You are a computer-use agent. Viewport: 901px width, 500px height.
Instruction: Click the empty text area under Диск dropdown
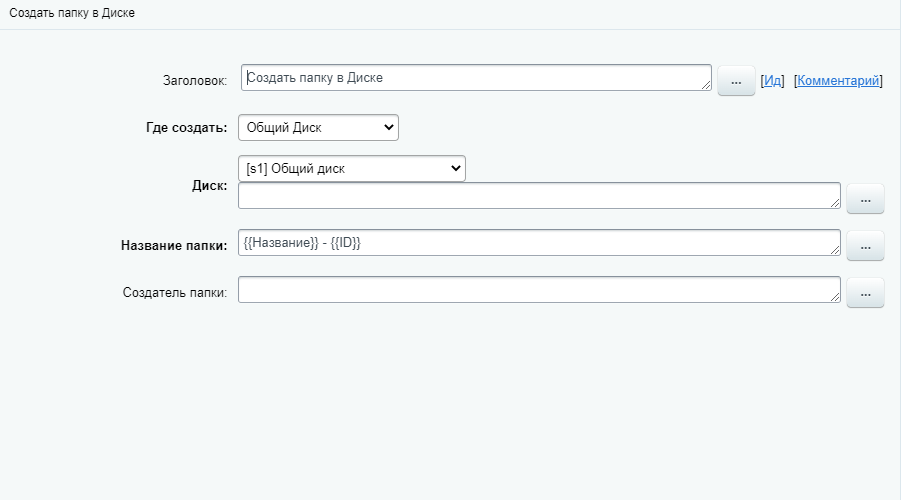point(538,196)
